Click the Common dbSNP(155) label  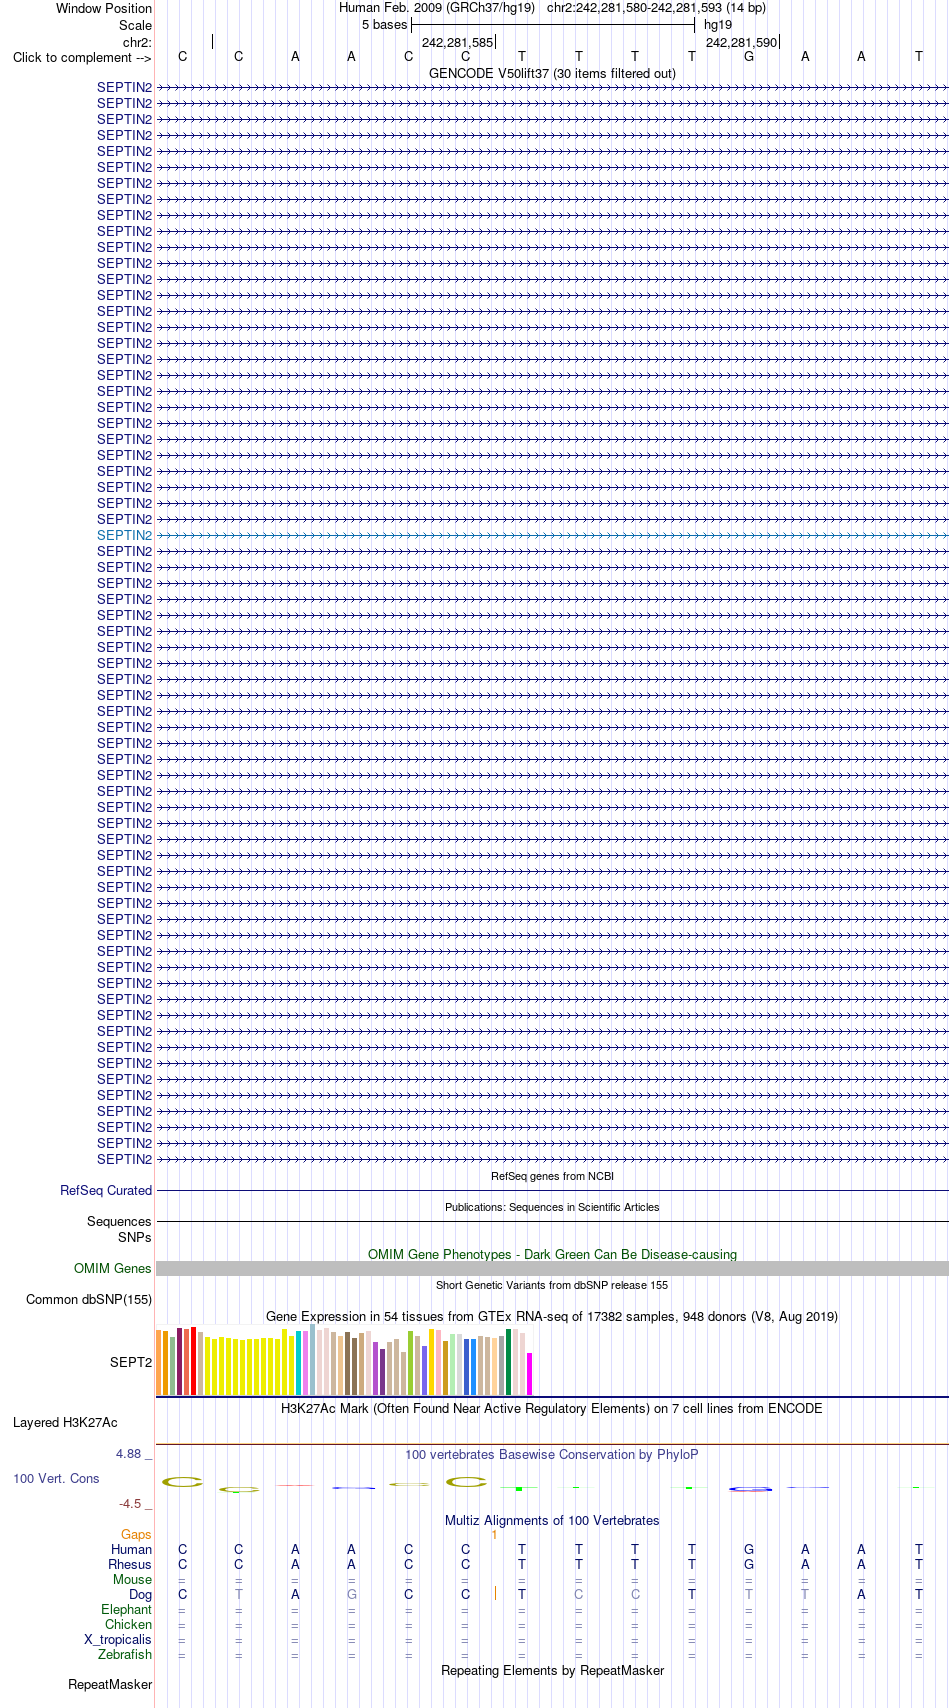pyautogui.click(x=89, y=1299)
